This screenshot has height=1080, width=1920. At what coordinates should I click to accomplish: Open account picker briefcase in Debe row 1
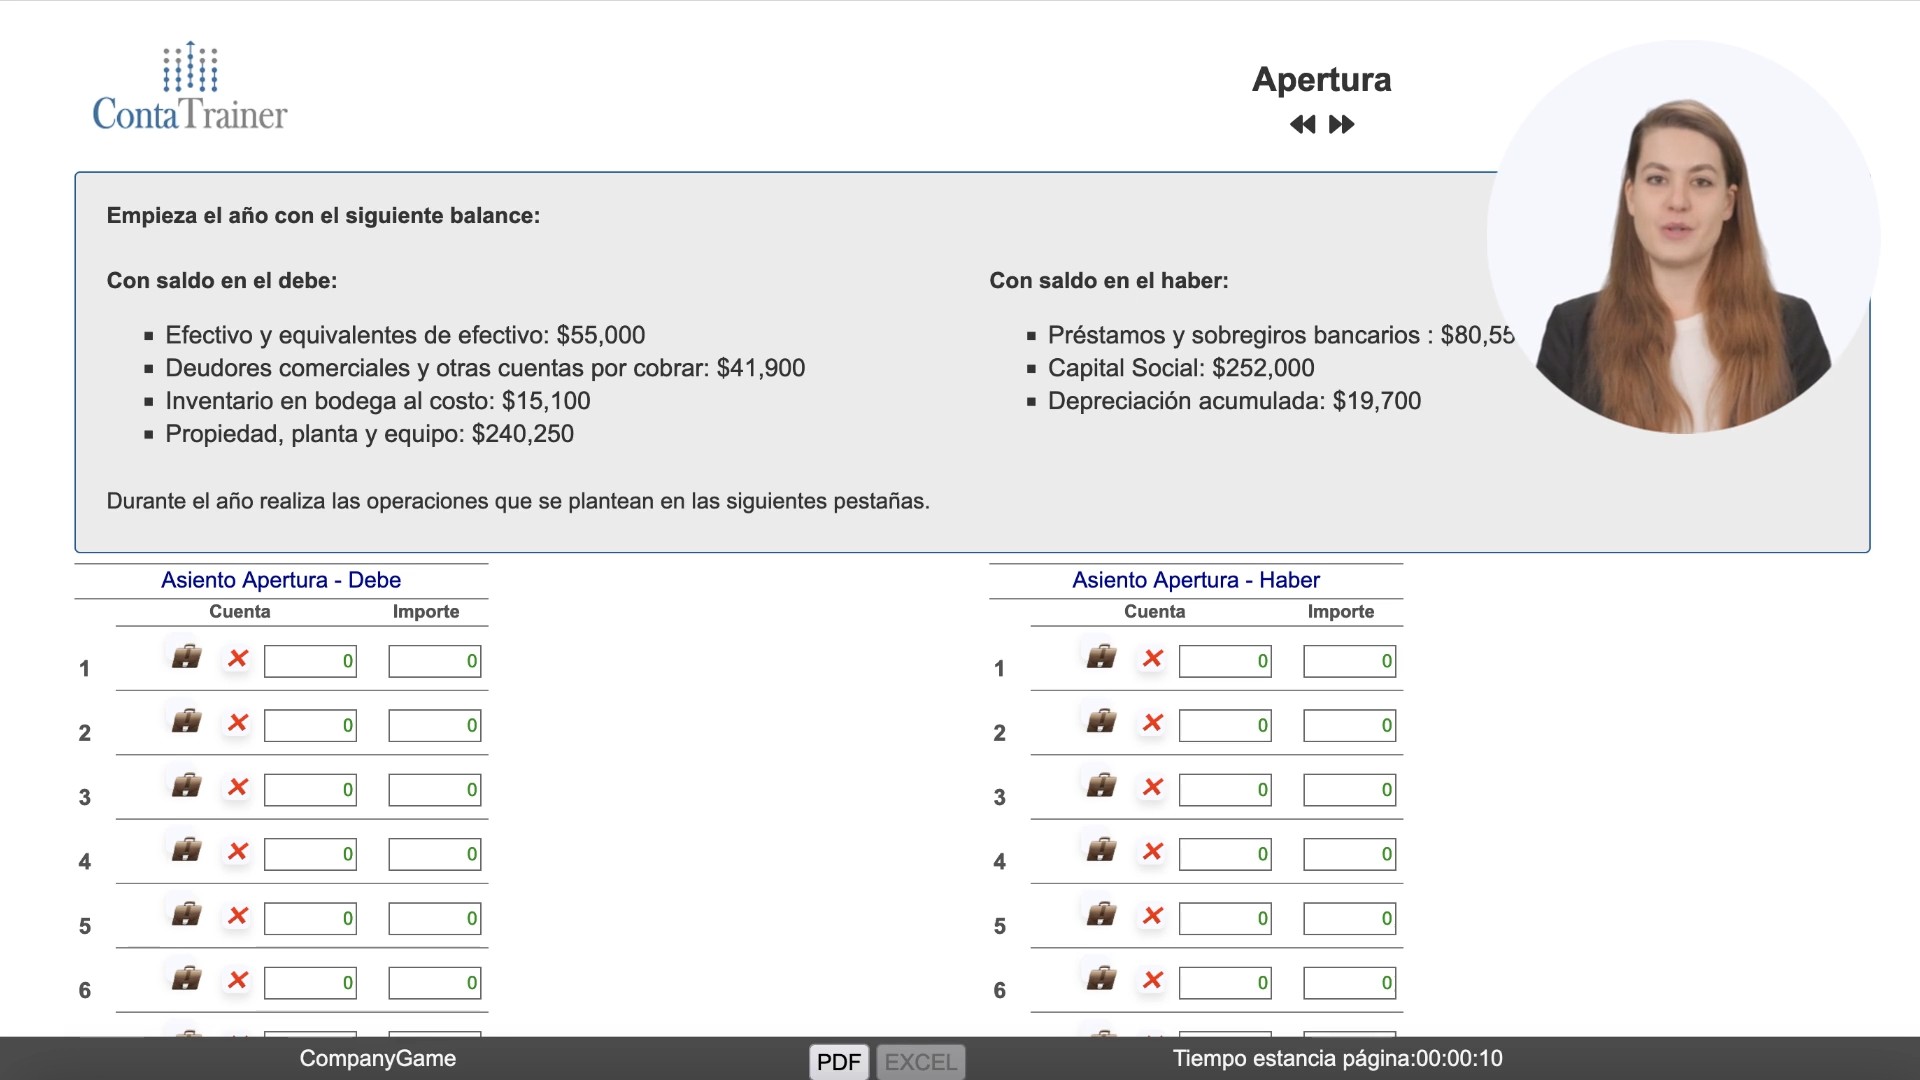[186, 657]
